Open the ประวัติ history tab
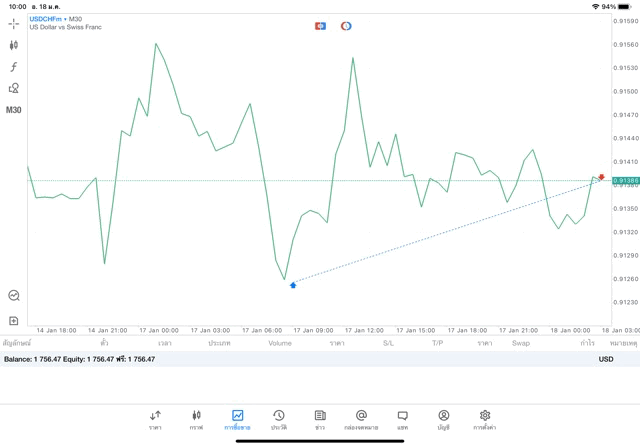The width and height of the screenshot is (640, 447). click(x=278, y=419)
